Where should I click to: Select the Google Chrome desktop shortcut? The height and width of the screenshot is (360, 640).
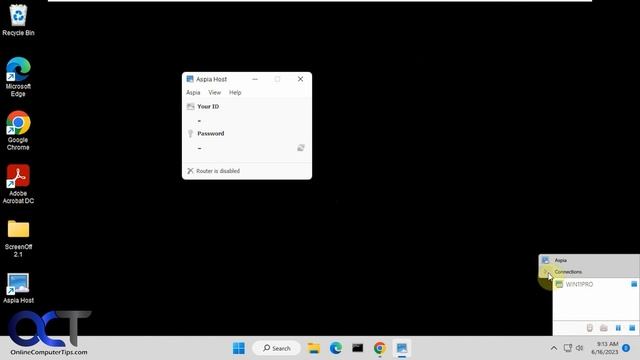18,131
